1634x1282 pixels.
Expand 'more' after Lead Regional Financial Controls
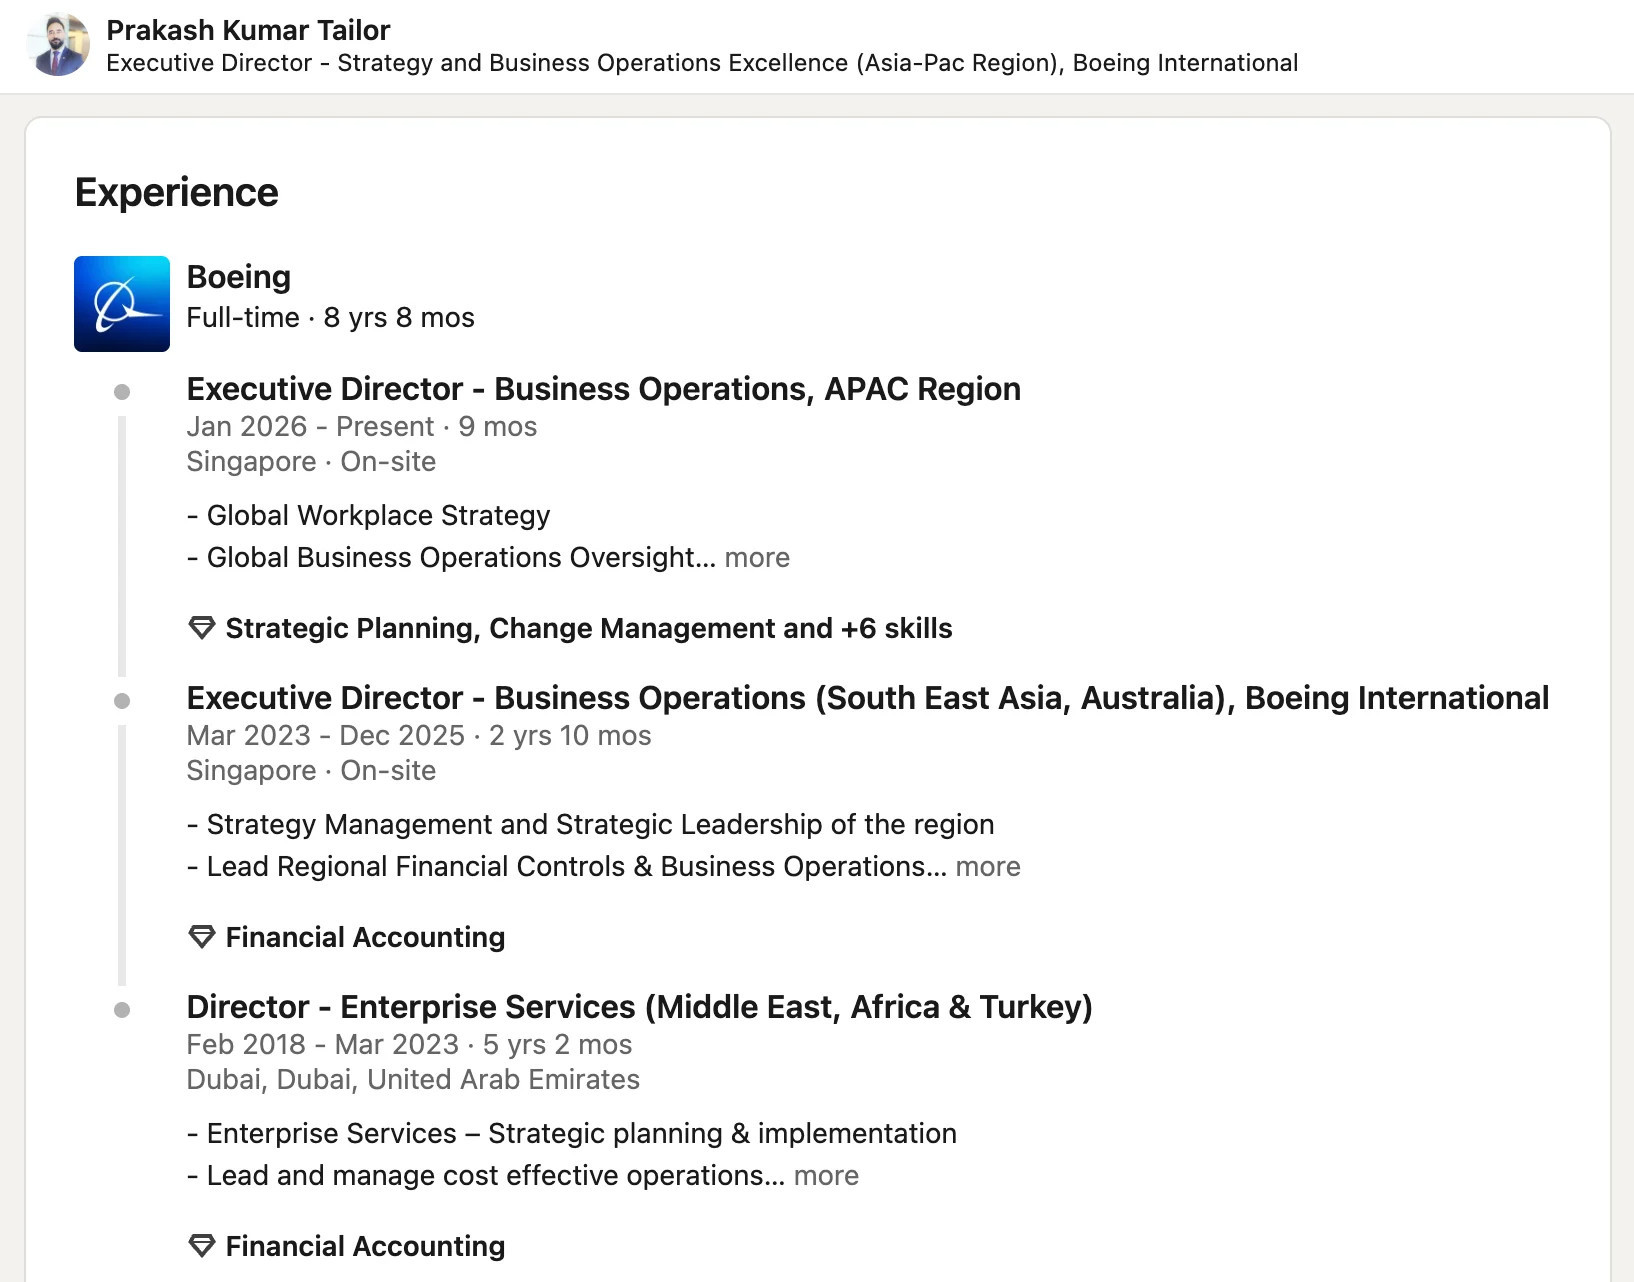tap(988, 866)
